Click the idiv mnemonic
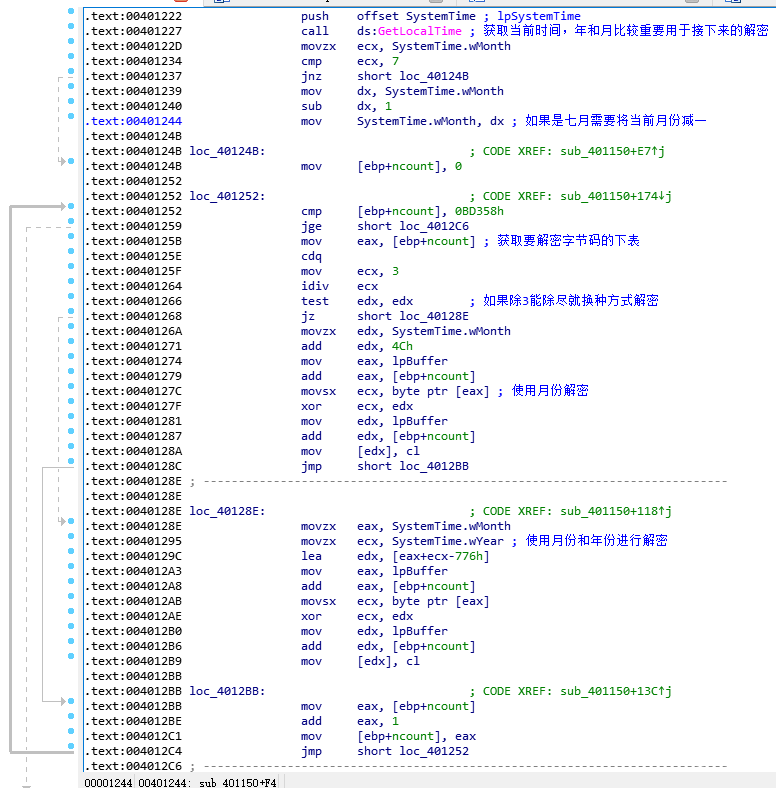Screen dimensions: 776x788 pyautogui.click(x=315, y=286)
